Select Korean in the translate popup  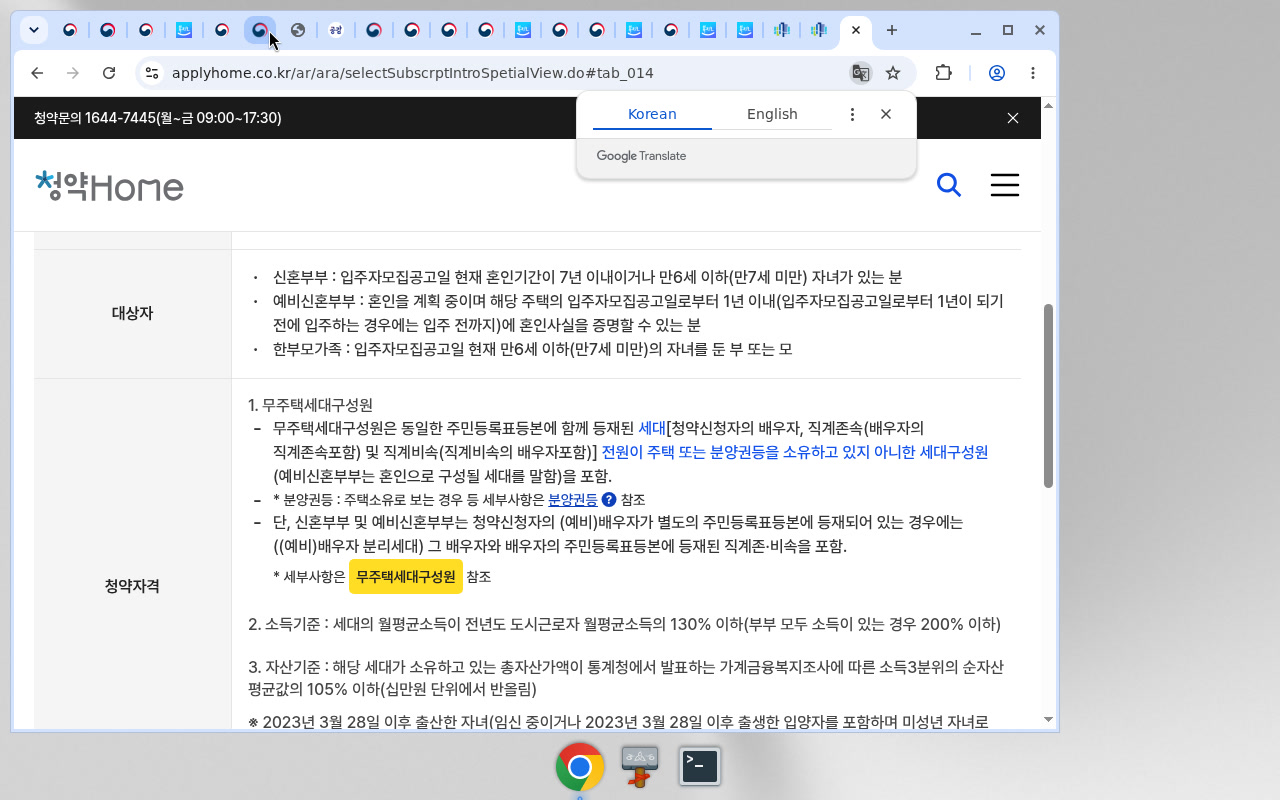point(652,114)
